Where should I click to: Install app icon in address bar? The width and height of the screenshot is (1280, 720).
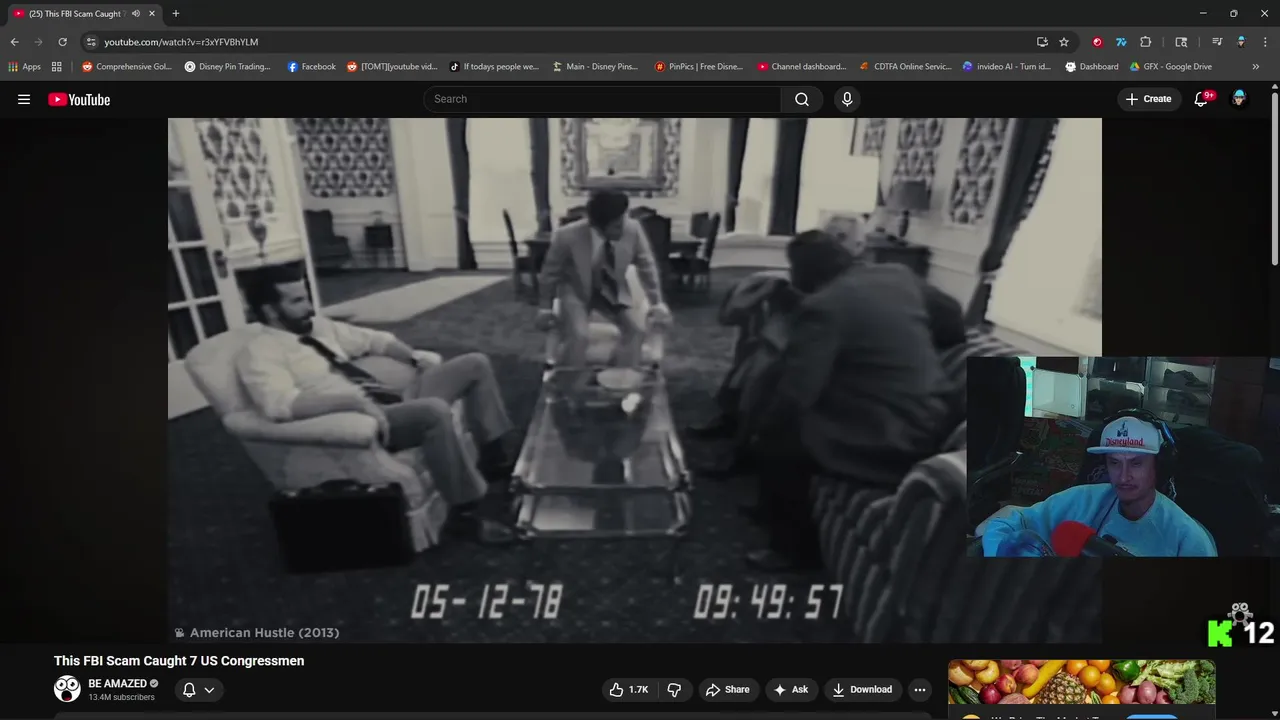pos(1042,42)
